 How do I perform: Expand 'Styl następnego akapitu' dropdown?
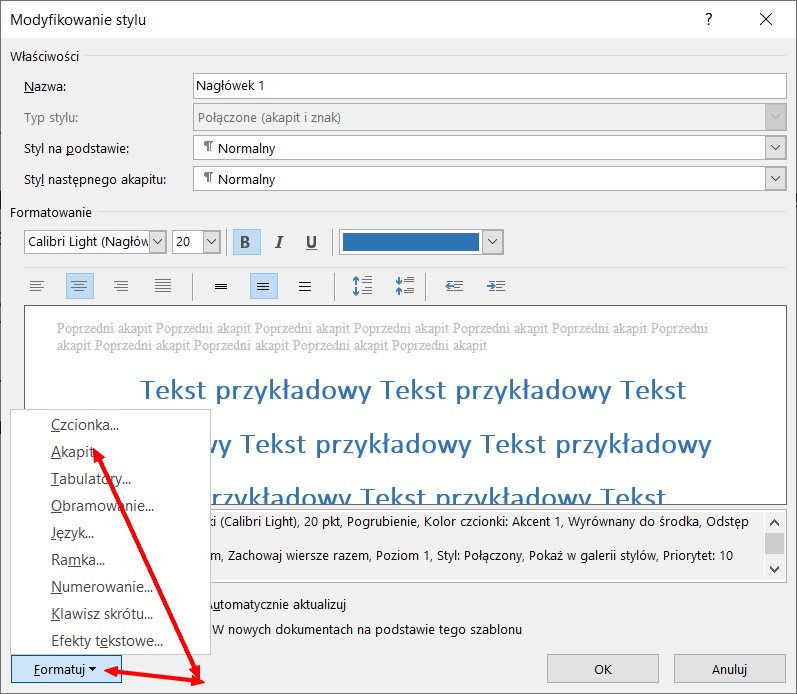pos(775,179)
